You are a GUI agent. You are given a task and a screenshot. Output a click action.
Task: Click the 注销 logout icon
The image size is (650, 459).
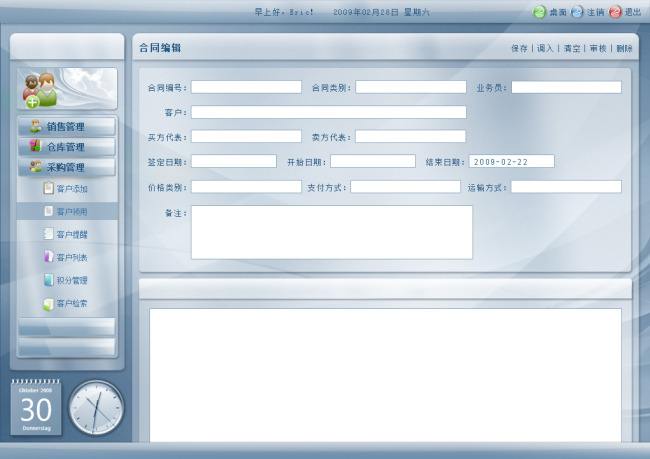(x=577, y=12)
